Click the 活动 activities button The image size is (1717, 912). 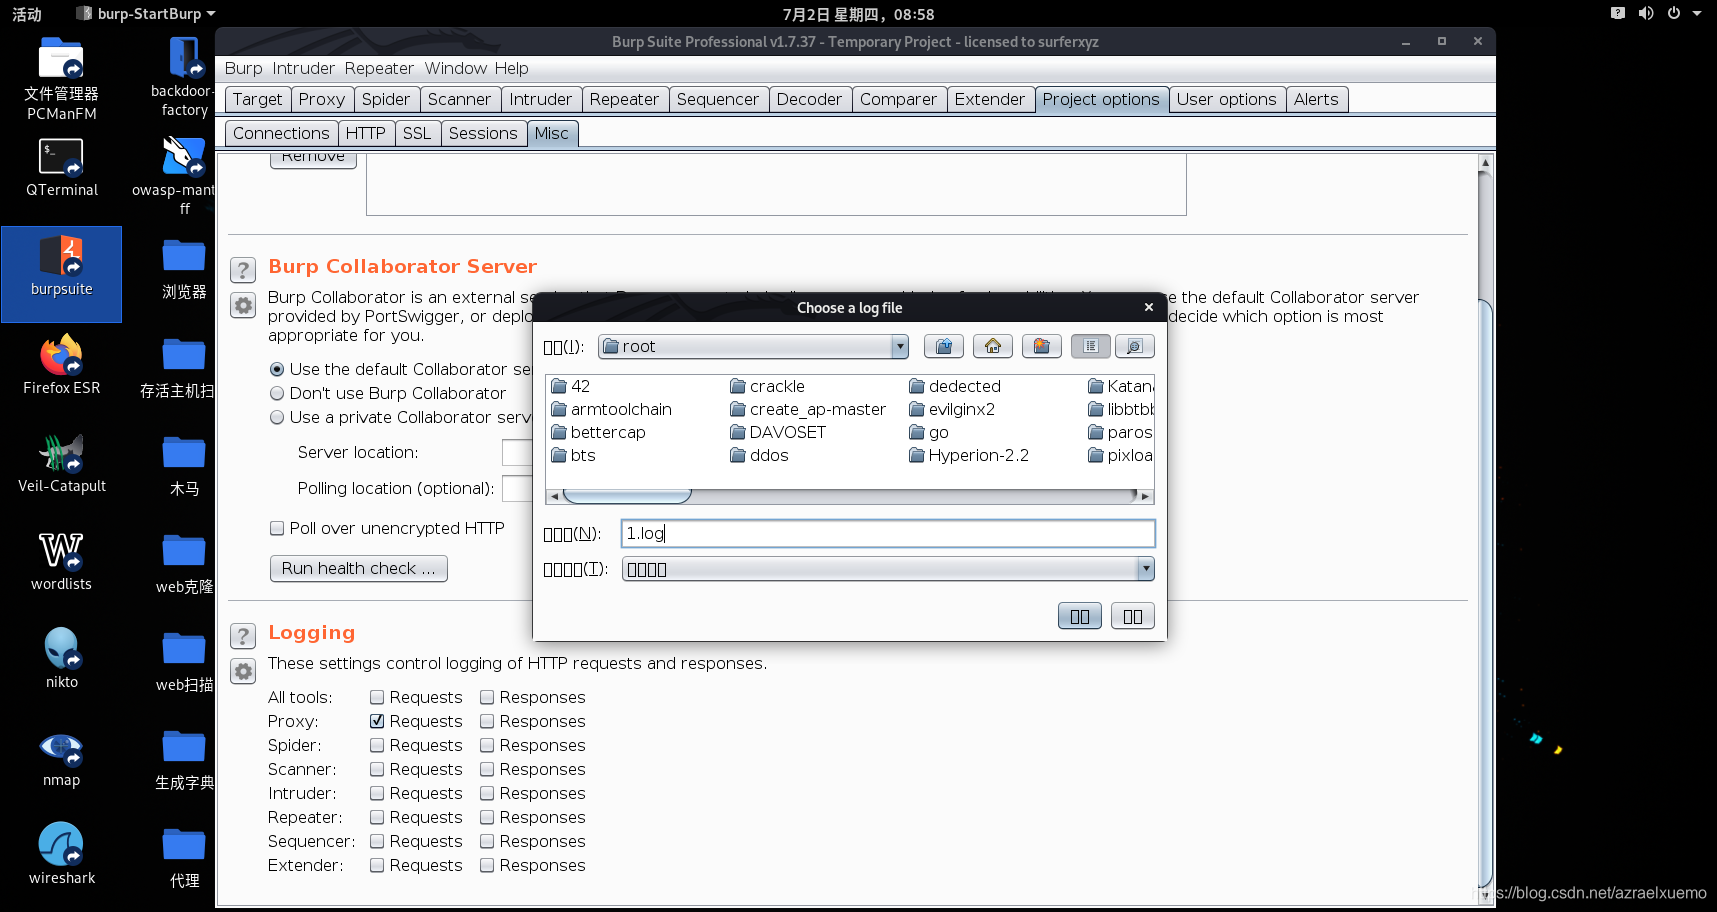pyautogui.click(x=27, y=13)
